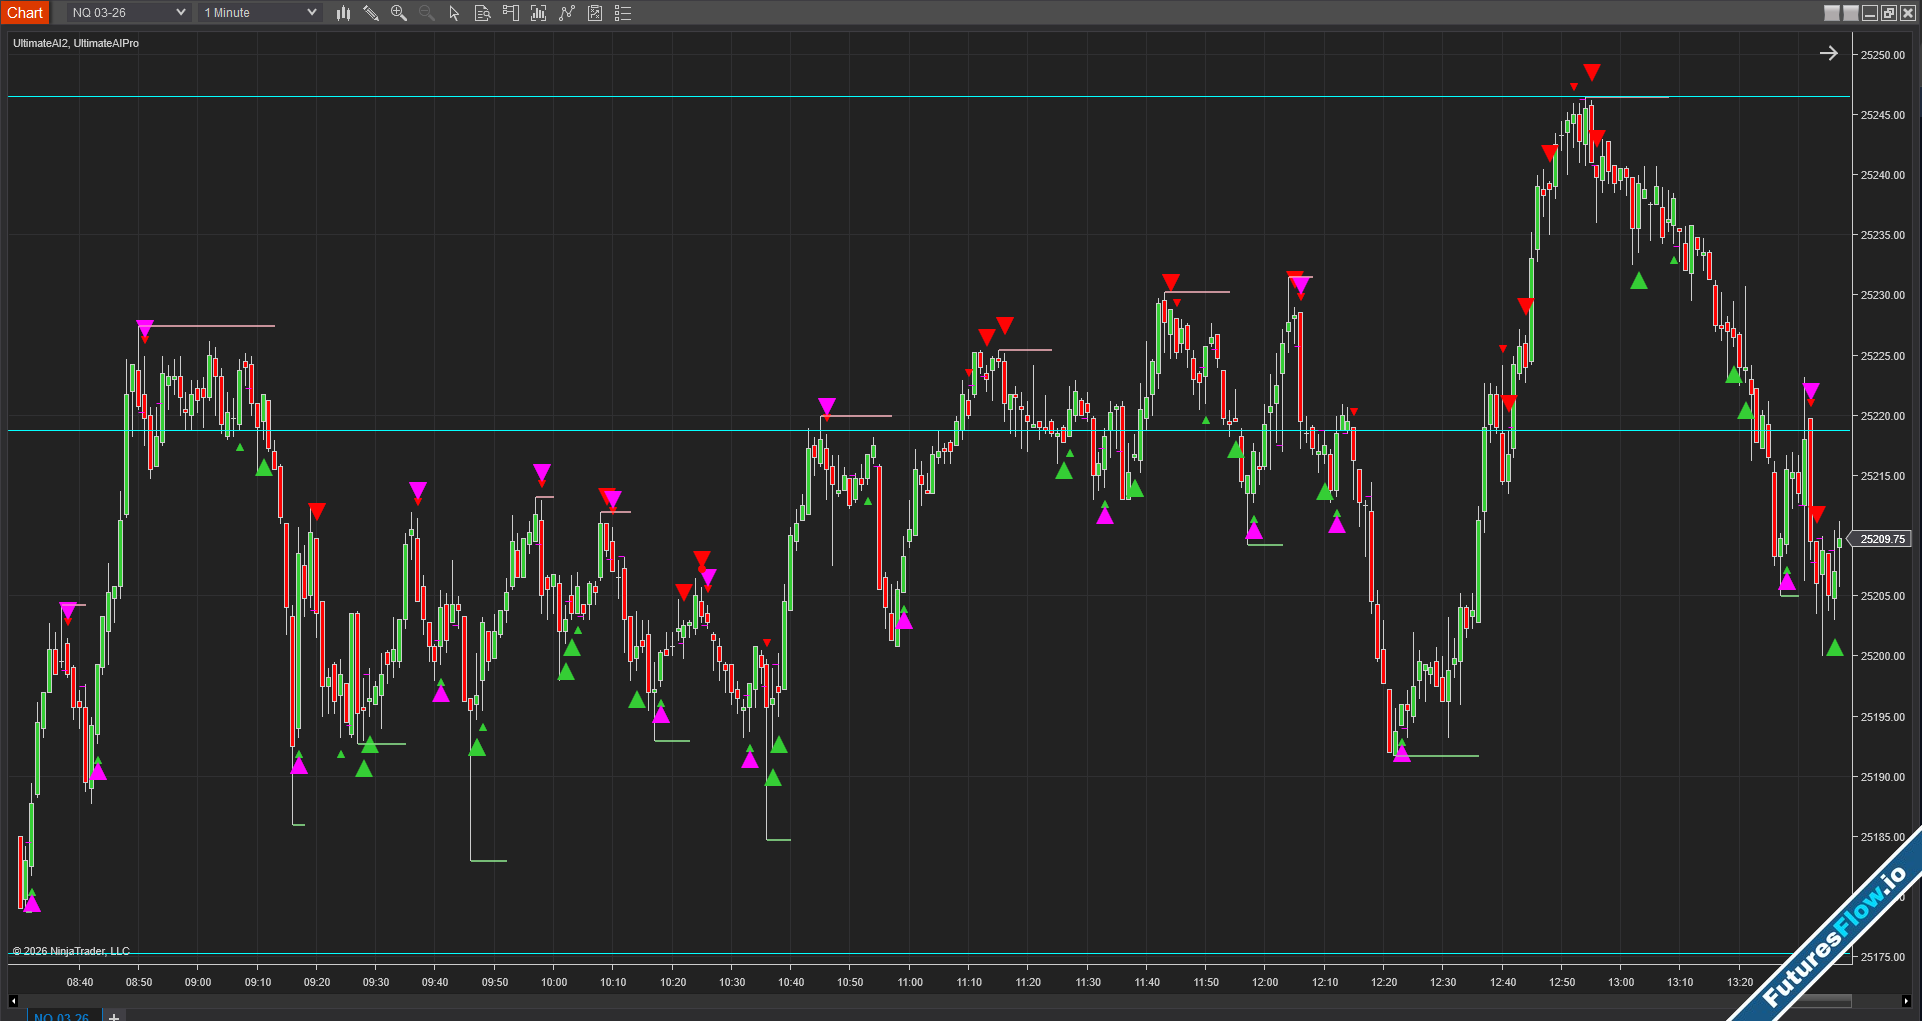Open the Data Series icon
The width and height of the screenshot is (1922, 1021).
tap(538, 13)
